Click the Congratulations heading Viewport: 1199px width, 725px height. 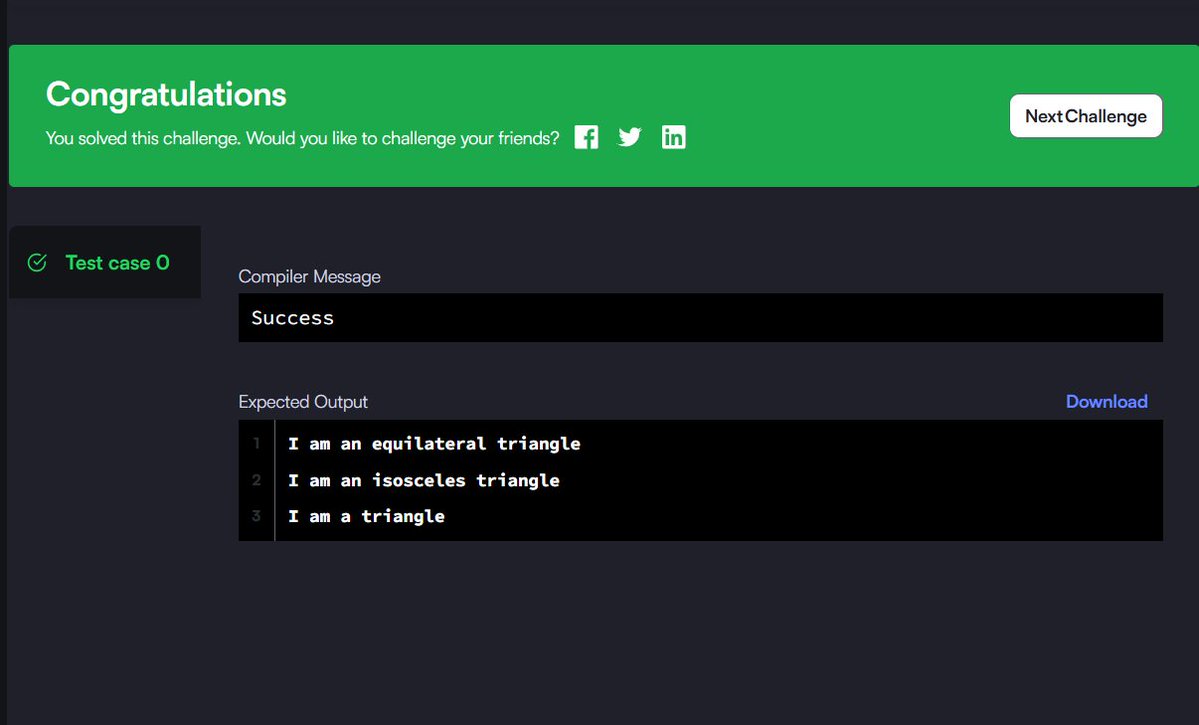pos(165,93)
